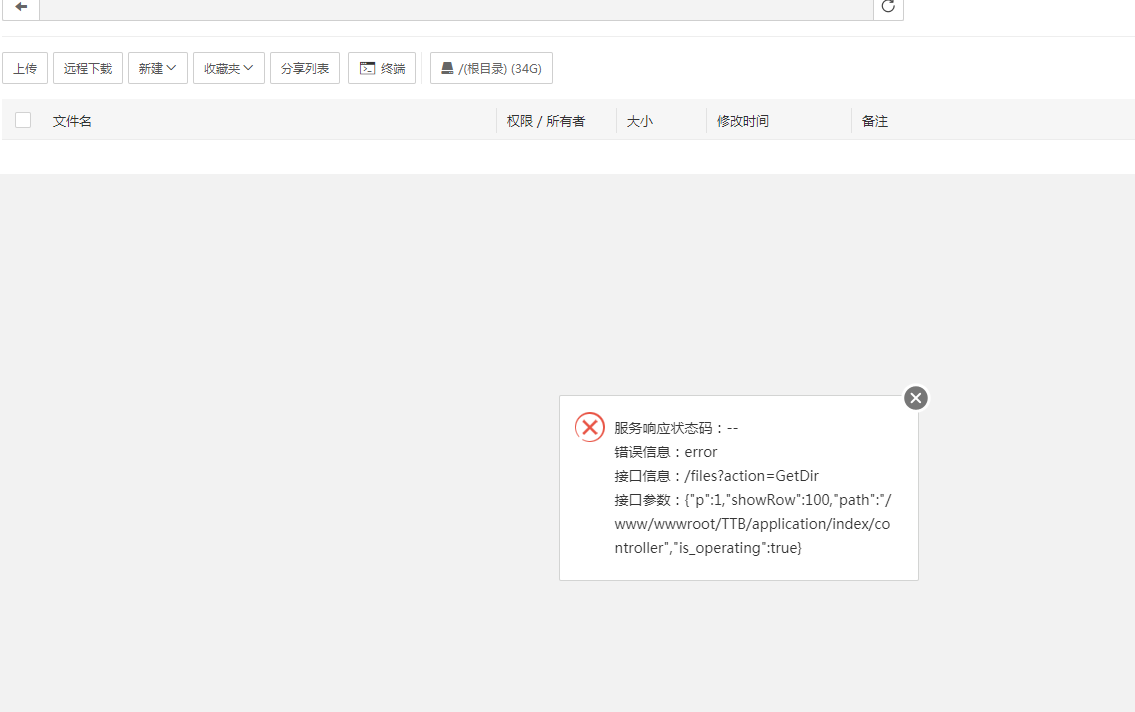Toggle the select-all files checkbox
The height and width of the screenshot is (712, 1135).
coord(23,120)
